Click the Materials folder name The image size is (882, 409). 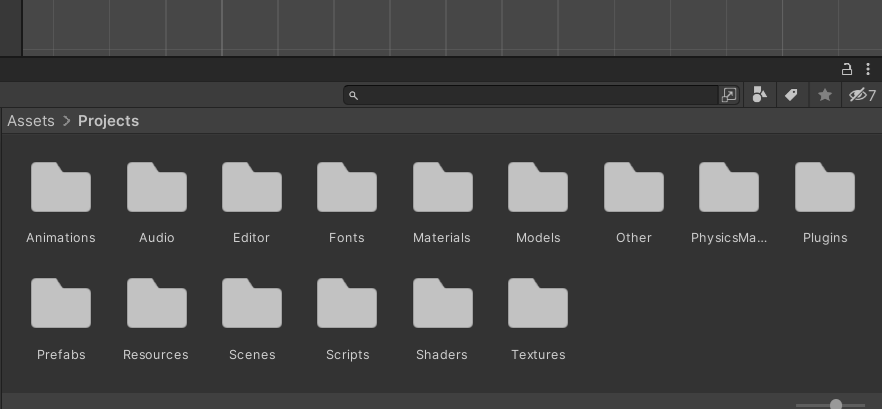442,238
